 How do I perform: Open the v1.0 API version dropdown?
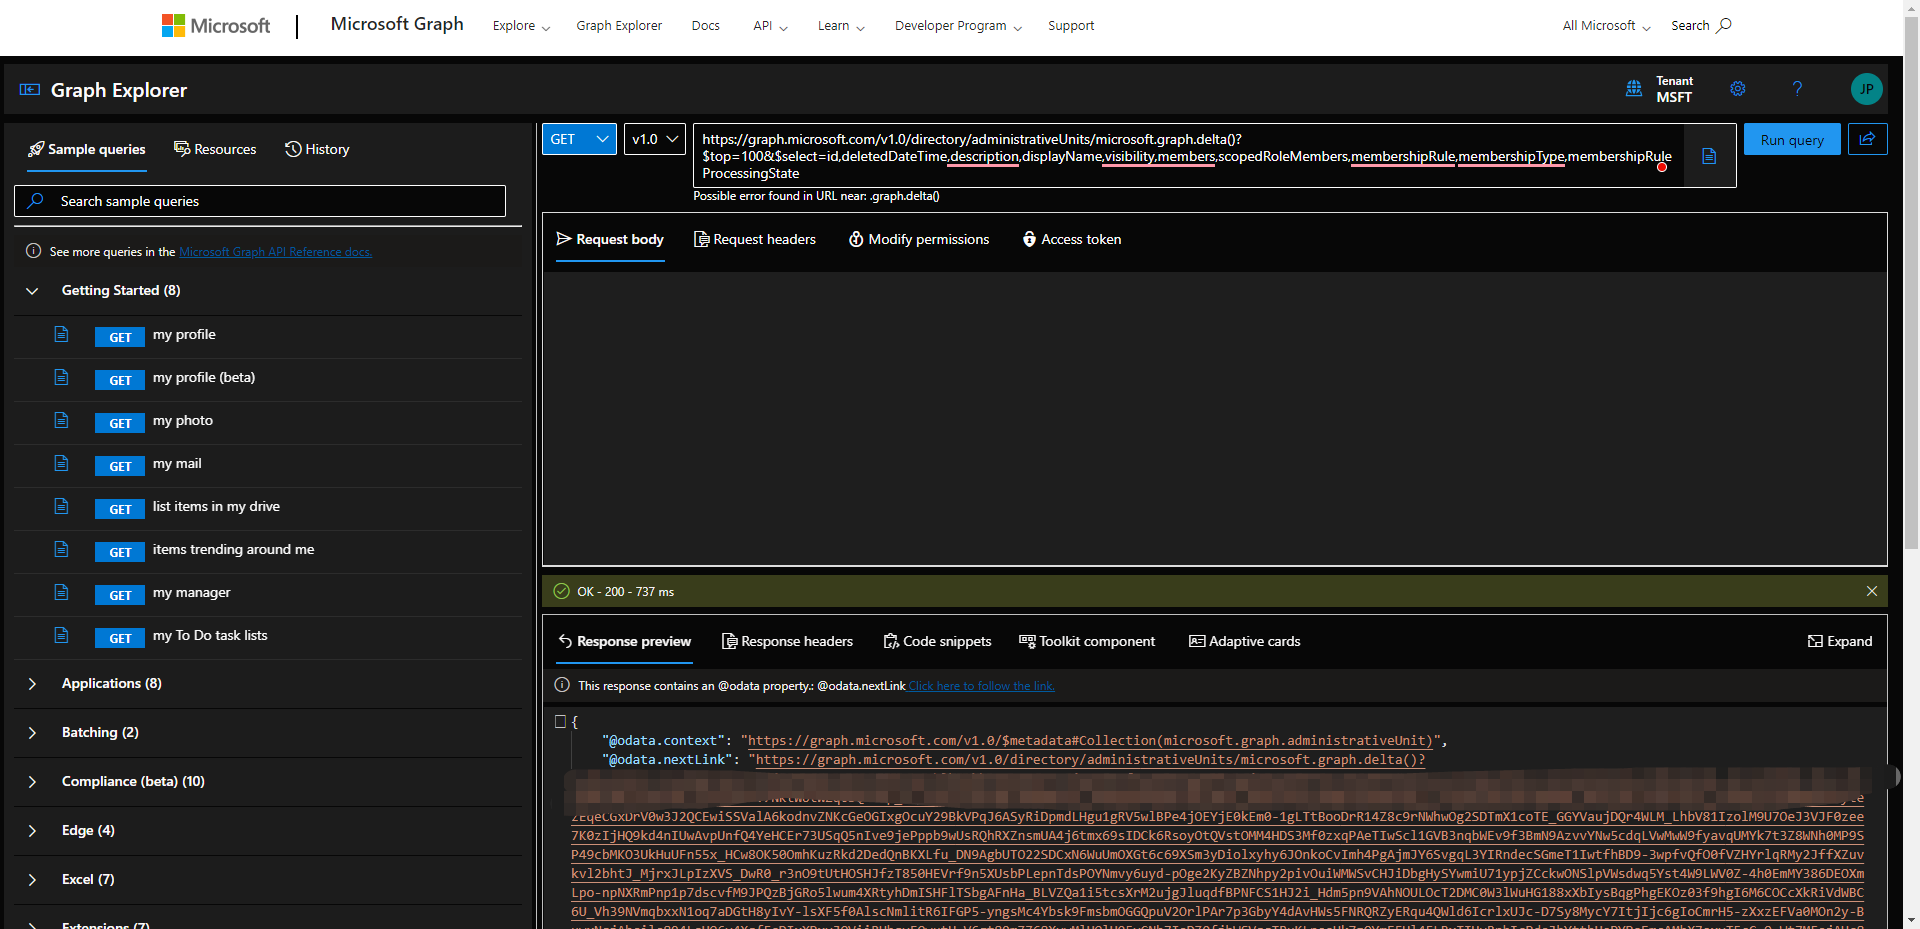[x=655, y=139]
